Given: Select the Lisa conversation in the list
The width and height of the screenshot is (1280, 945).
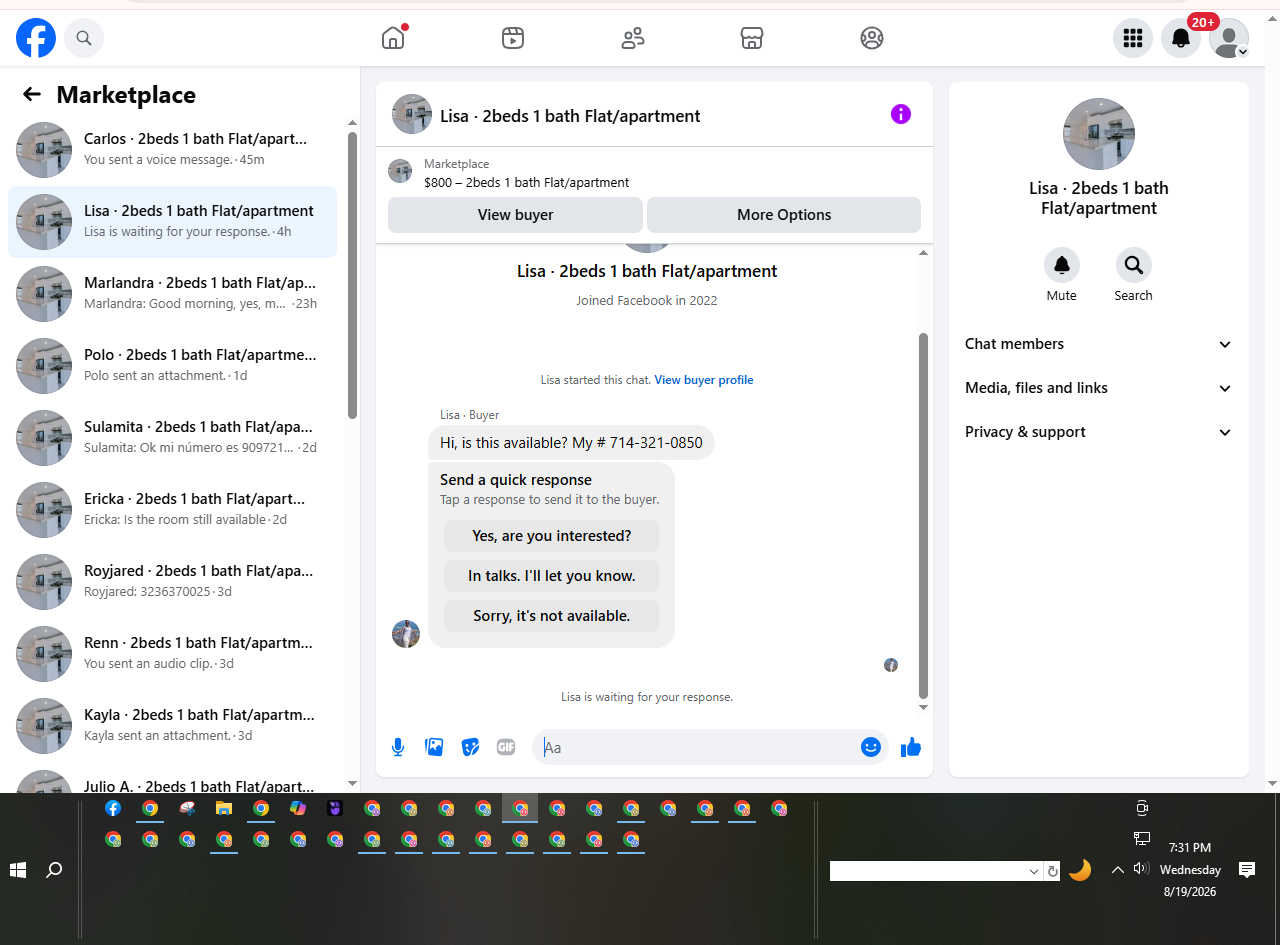Looking at the screenshot, I should click(x=172, y=222).
